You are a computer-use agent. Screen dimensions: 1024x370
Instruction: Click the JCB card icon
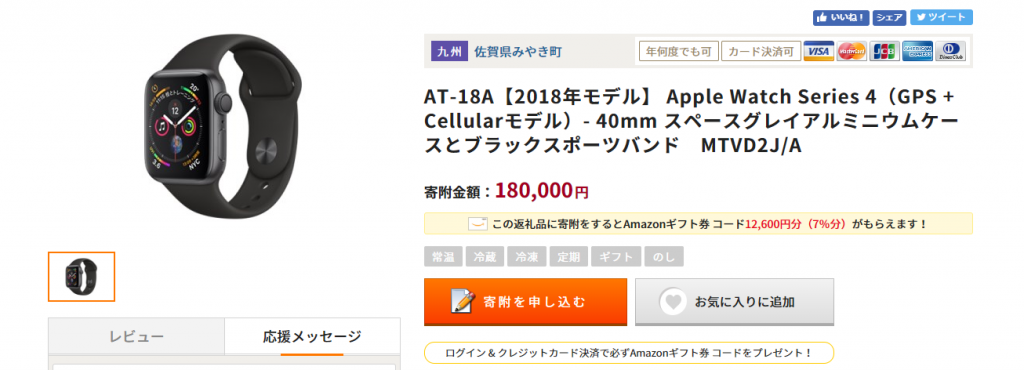point(884,51)
